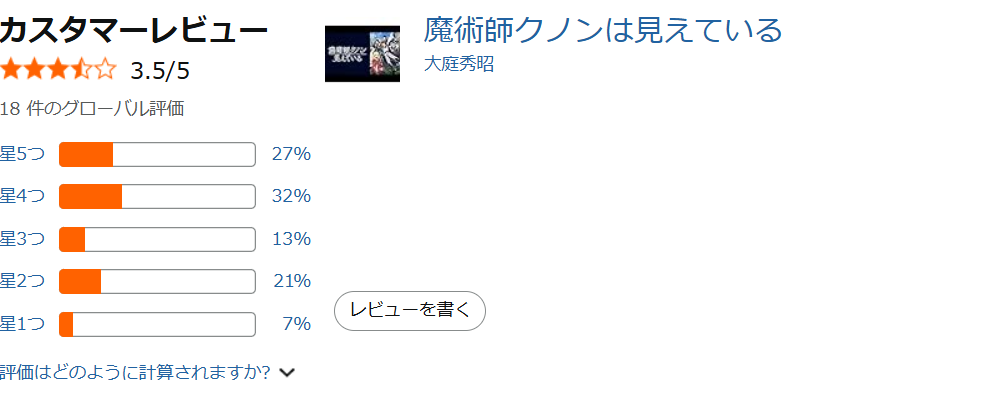Show reviews under the 星1つ label
This screenshot has width=996, height=407.
(22, 324)
